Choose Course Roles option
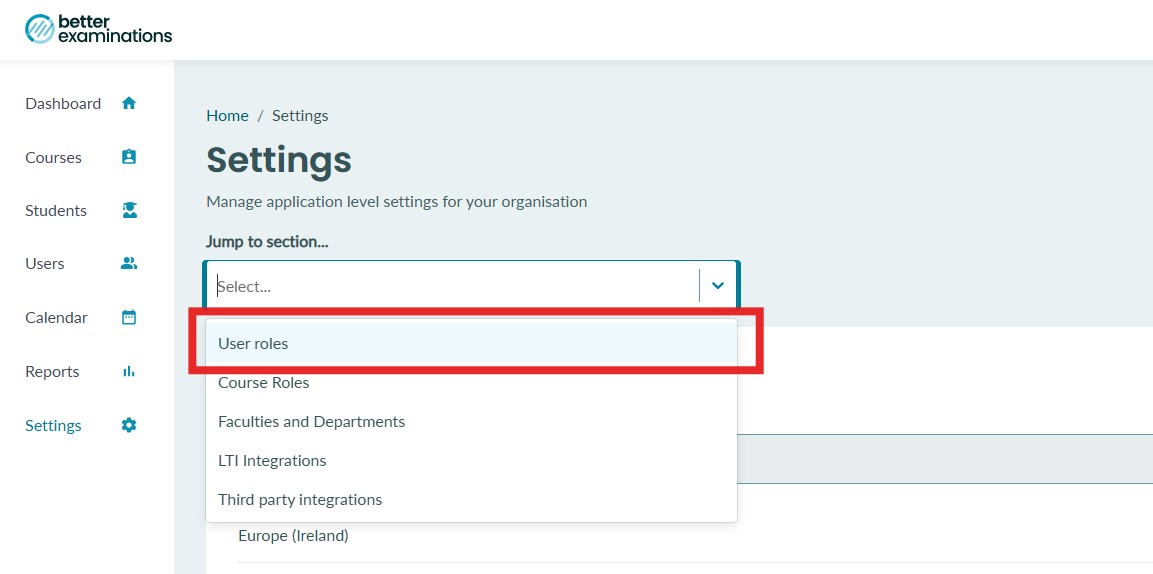This screenshot has height=574, width=1153. point(471,383)
